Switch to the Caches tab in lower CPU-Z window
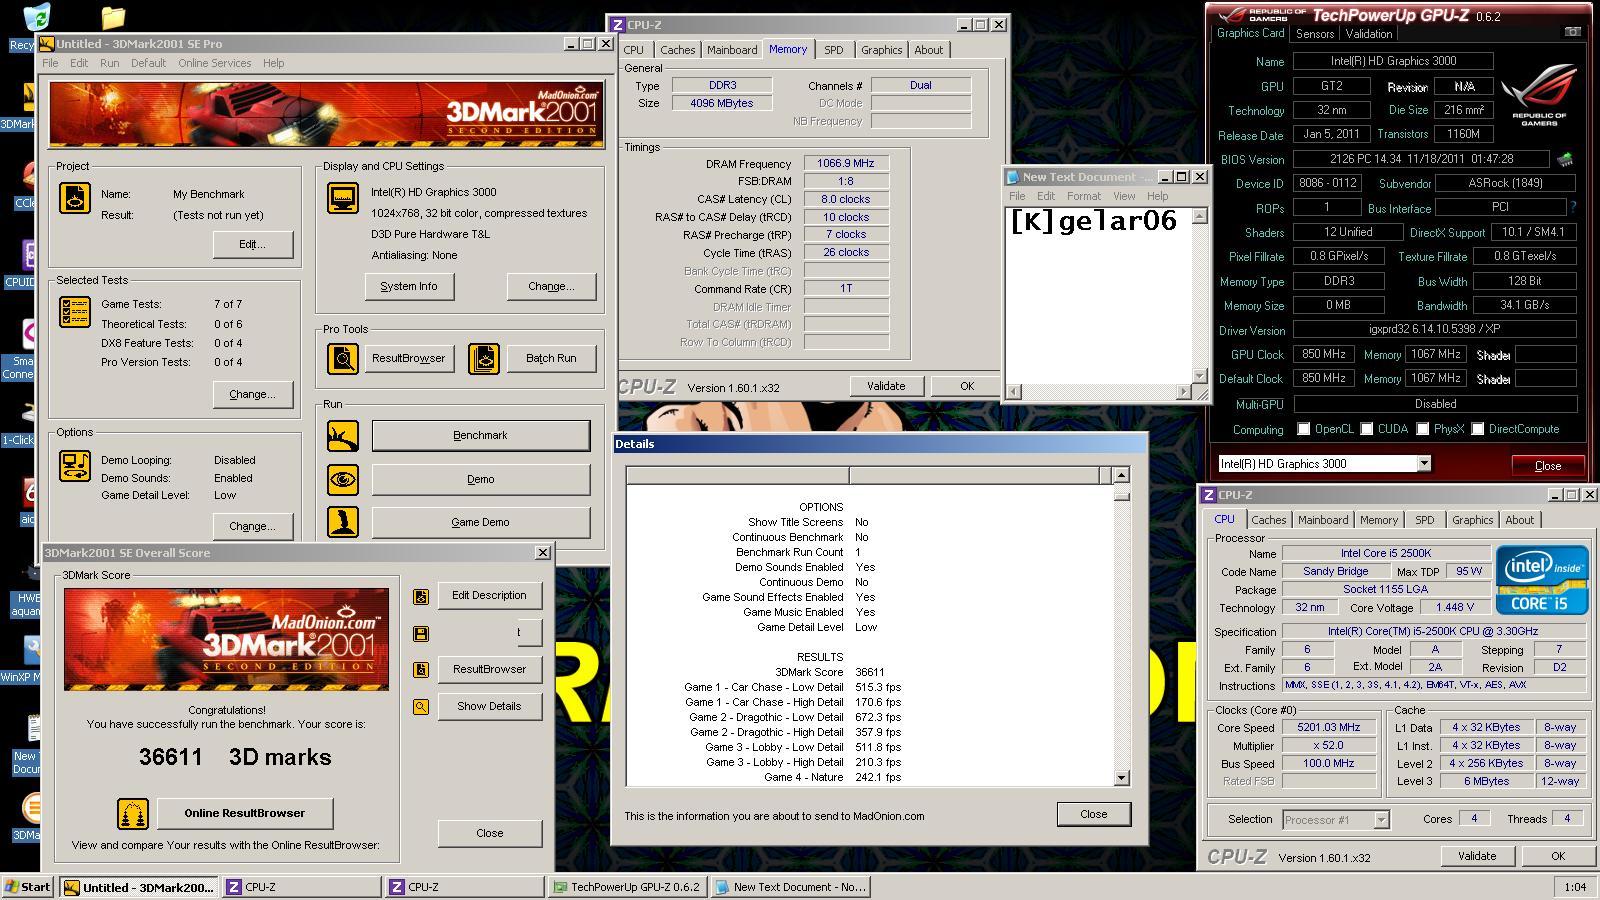Screen dimensions: 1600x900 tap(1269, 520)
